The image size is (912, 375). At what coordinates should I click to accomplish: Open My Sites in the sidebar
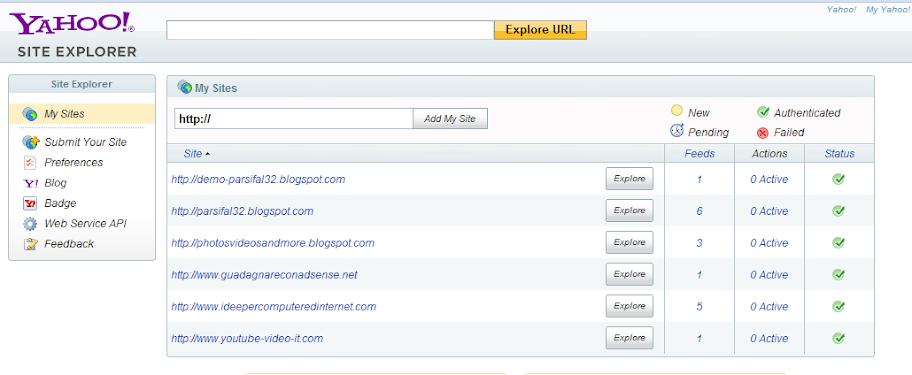click(x=64, y=114)
